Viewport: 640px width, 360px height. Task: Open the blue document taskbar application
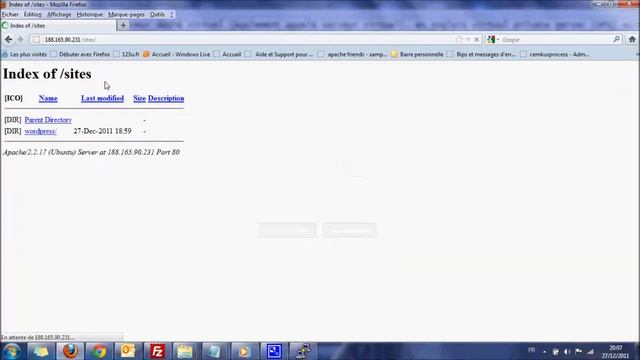point(214,351)
